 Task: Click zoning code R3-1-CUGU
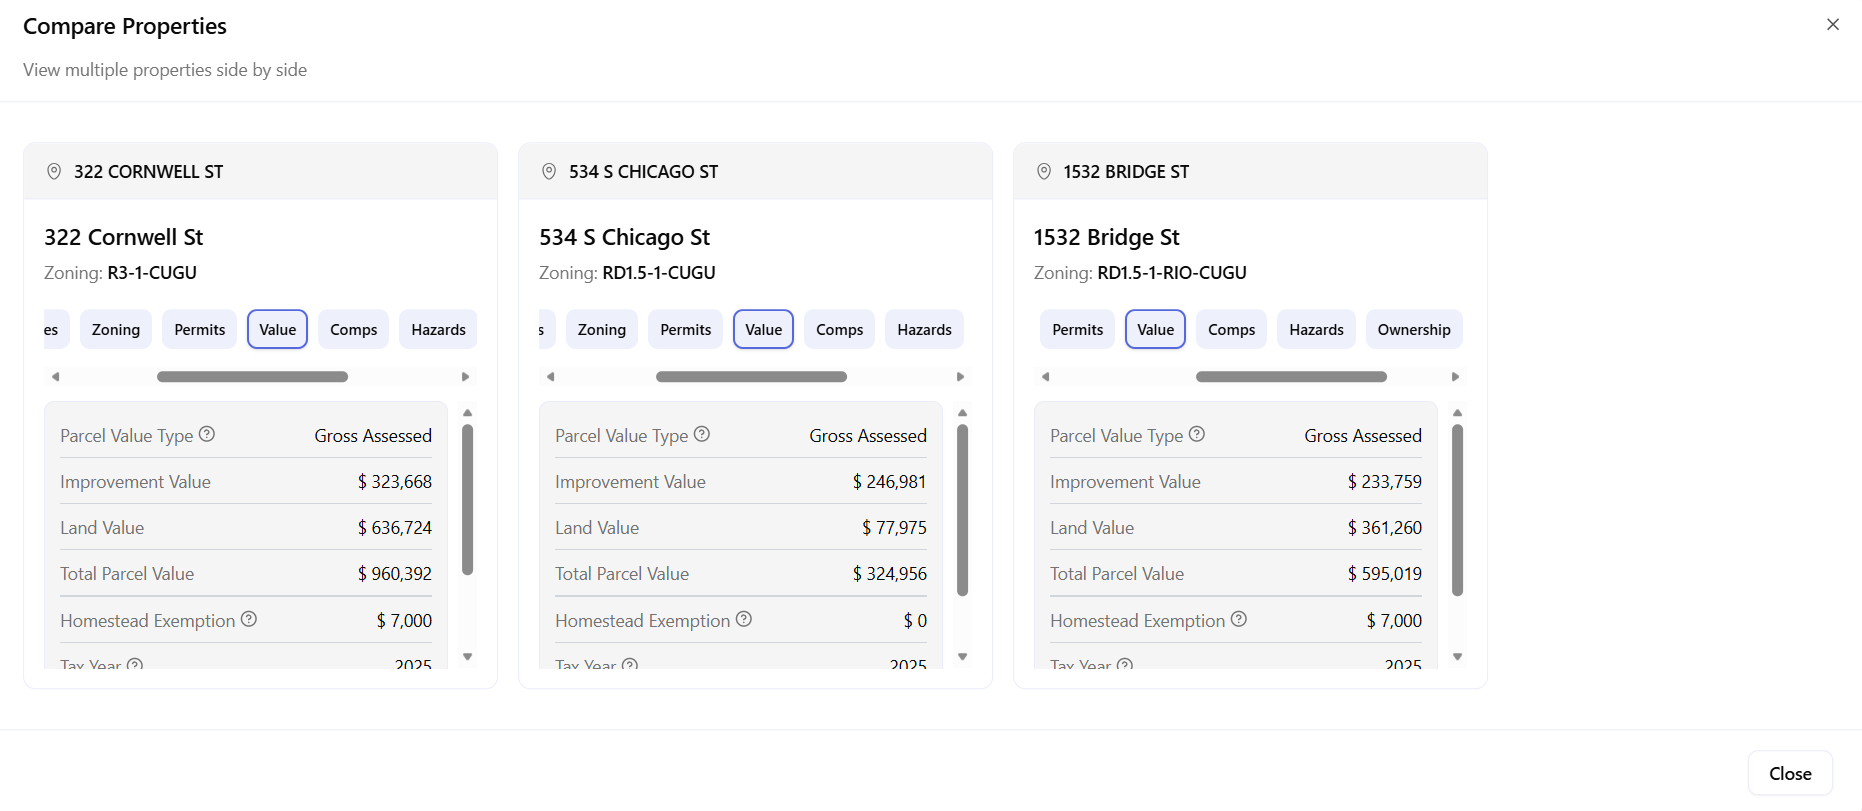point(152,273)
